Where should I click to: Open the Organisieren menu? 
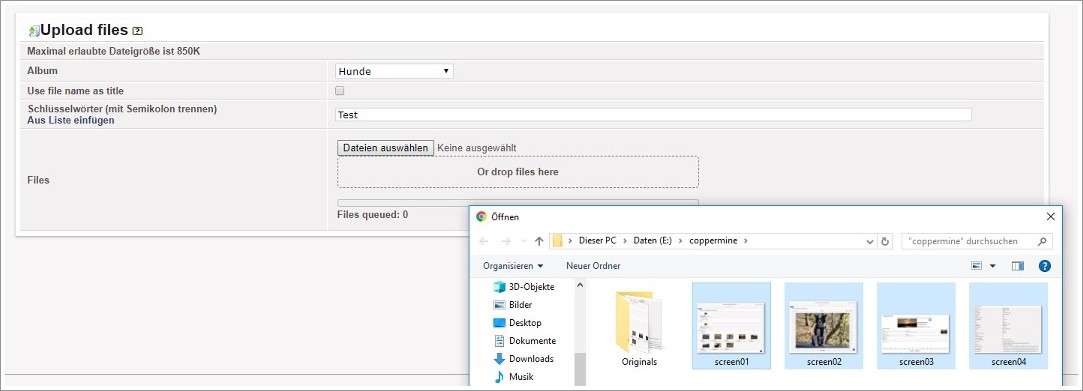pos(513,266)
